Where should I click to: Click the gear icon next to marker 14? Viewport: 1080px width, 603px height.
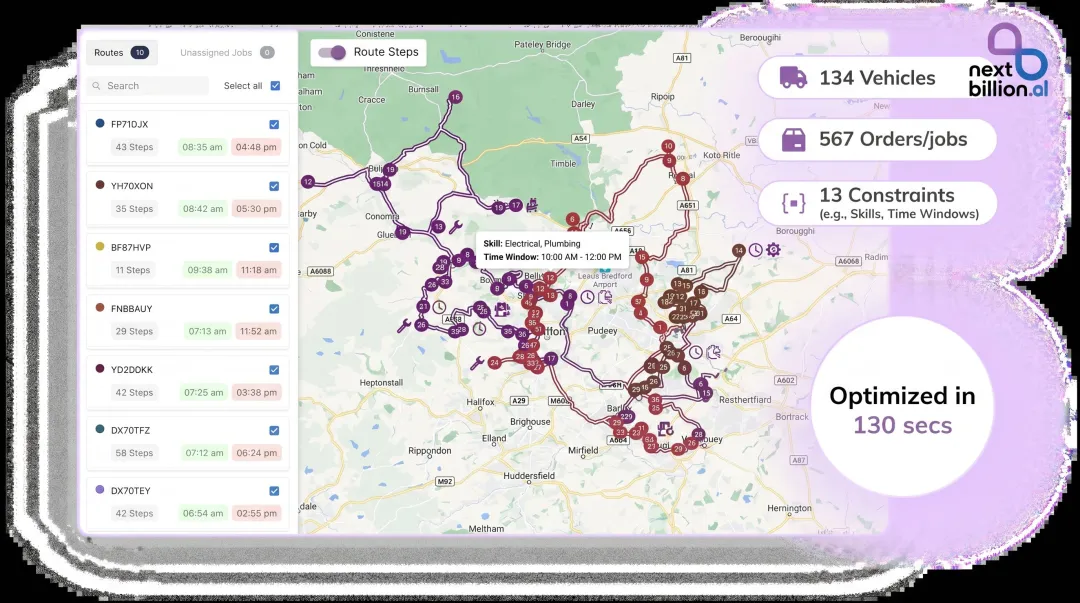tap(773, 249)
